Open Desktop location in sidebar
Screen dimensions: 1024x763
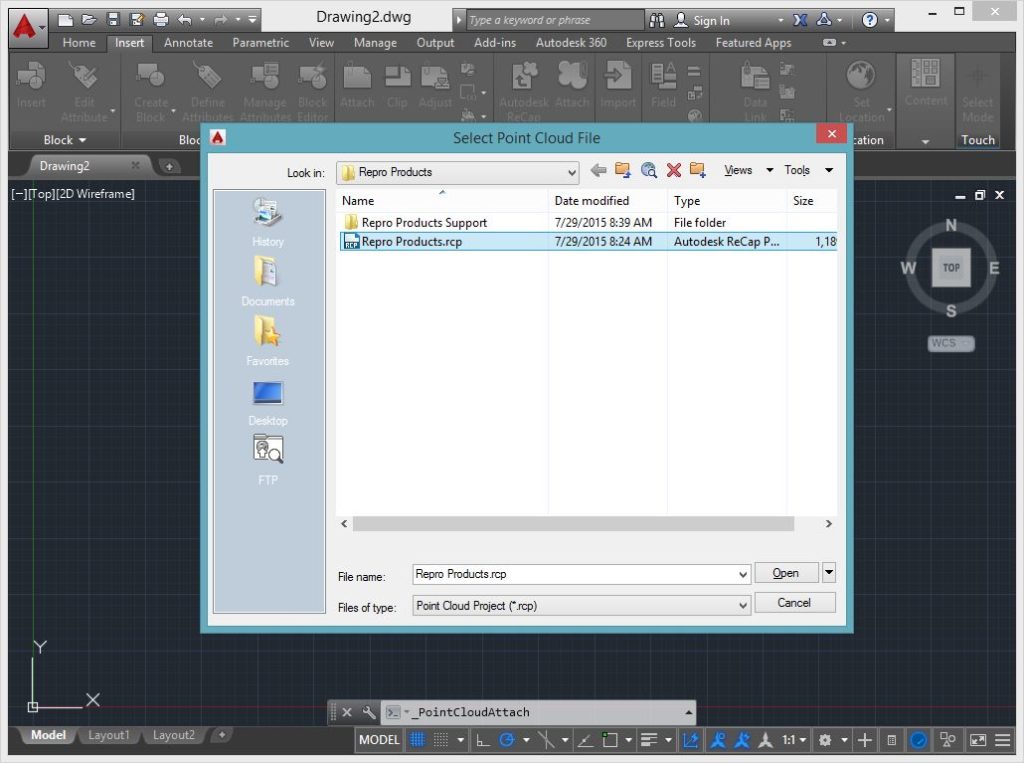(268, 401)
